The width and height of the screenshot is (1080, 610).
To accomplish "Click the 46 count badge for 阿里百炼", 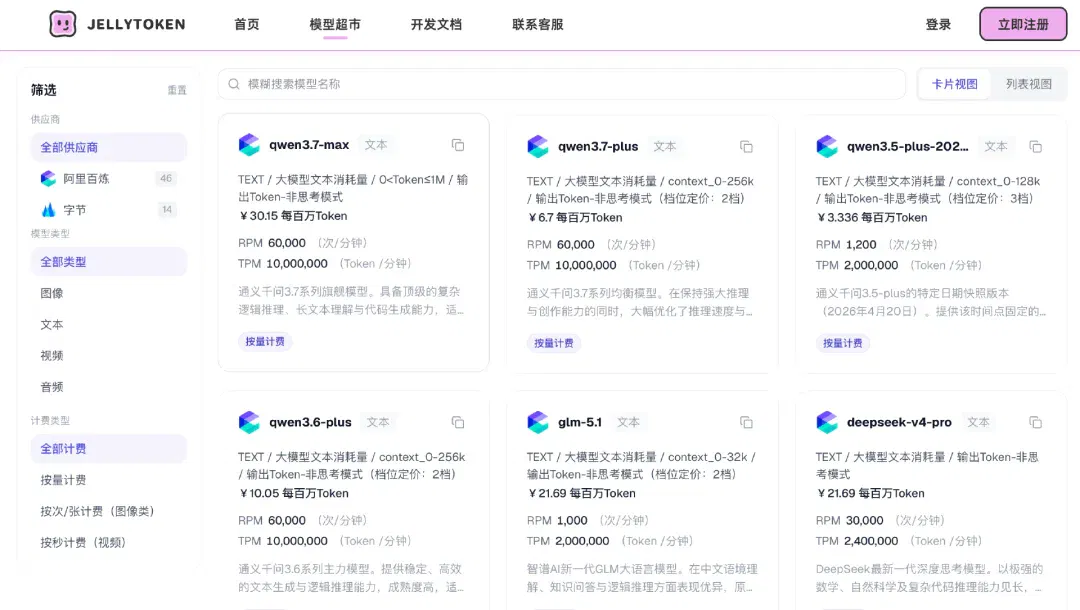I will click(166, 178).
